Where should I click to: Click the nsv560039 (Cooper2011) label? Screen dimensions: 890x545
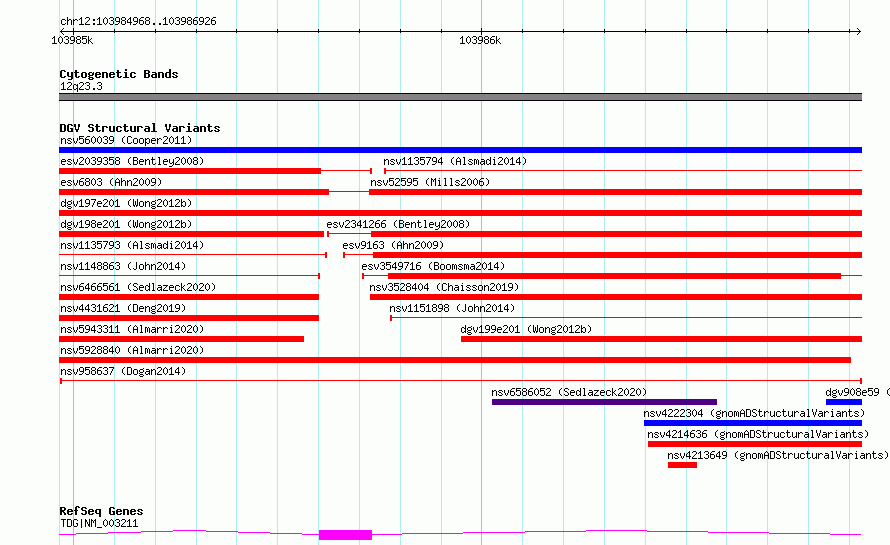[126, 140]
